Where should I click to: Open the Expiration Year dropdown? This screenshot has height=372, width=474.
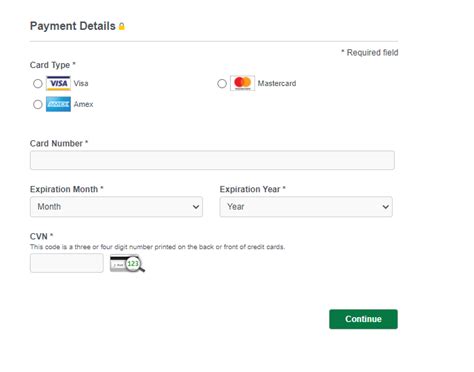coord(306,207)
